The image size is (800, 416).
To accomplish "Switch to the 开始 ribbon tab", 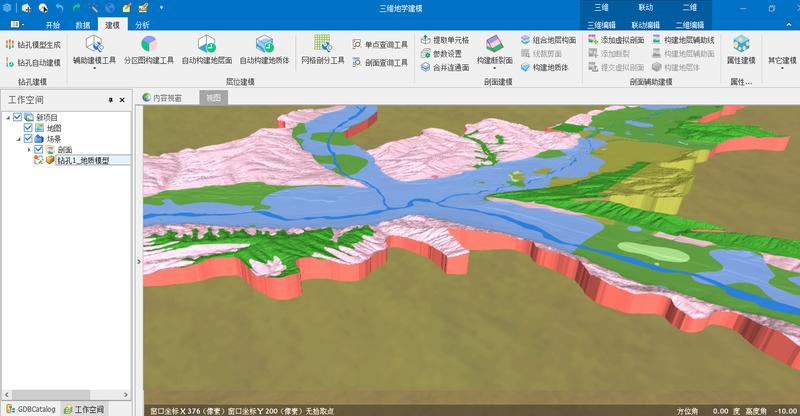I will tap(53, 25).
